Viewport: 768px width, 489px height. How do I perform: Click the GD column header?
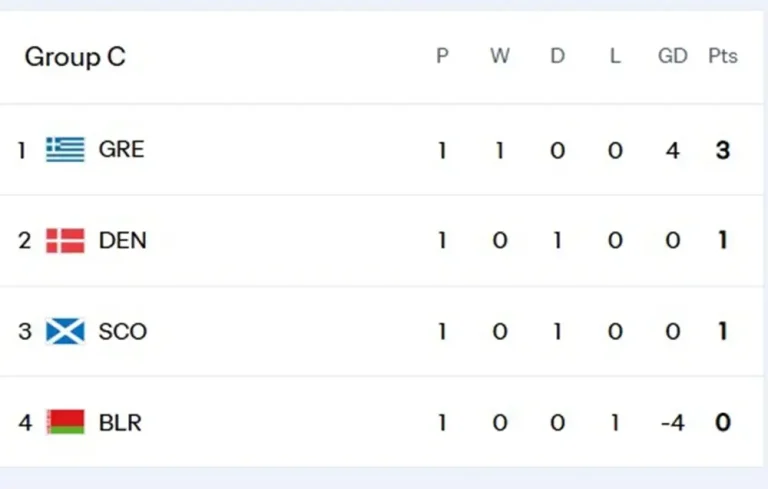672,57
